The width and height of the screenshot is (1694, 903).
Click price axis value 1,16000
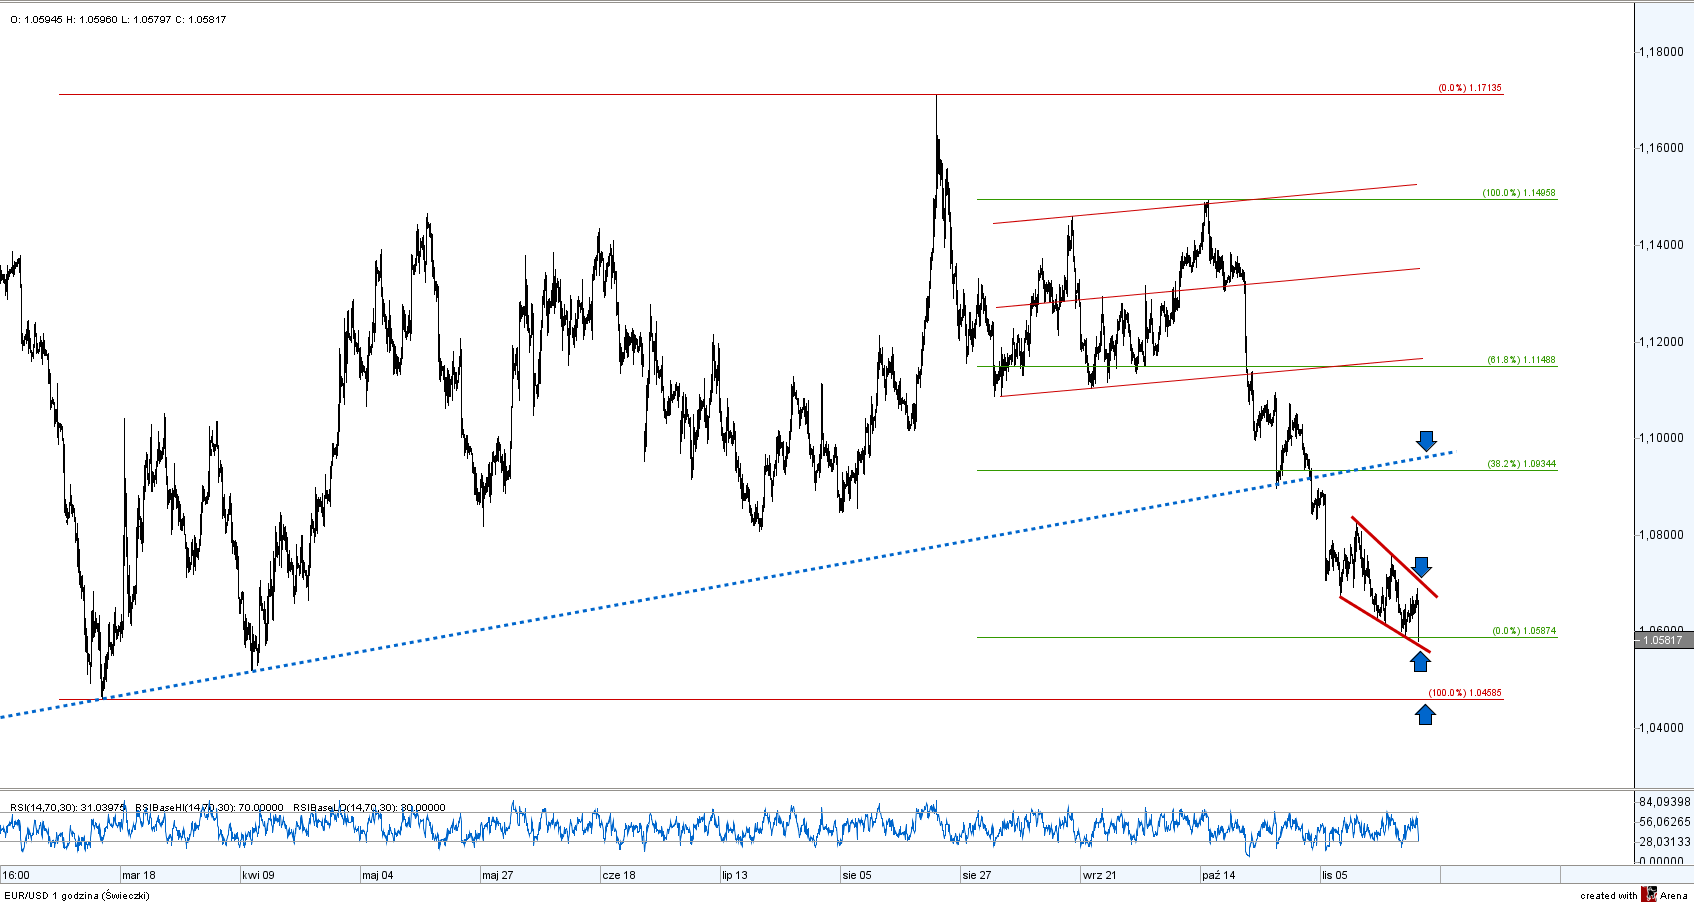click(x=1662, y=148)
